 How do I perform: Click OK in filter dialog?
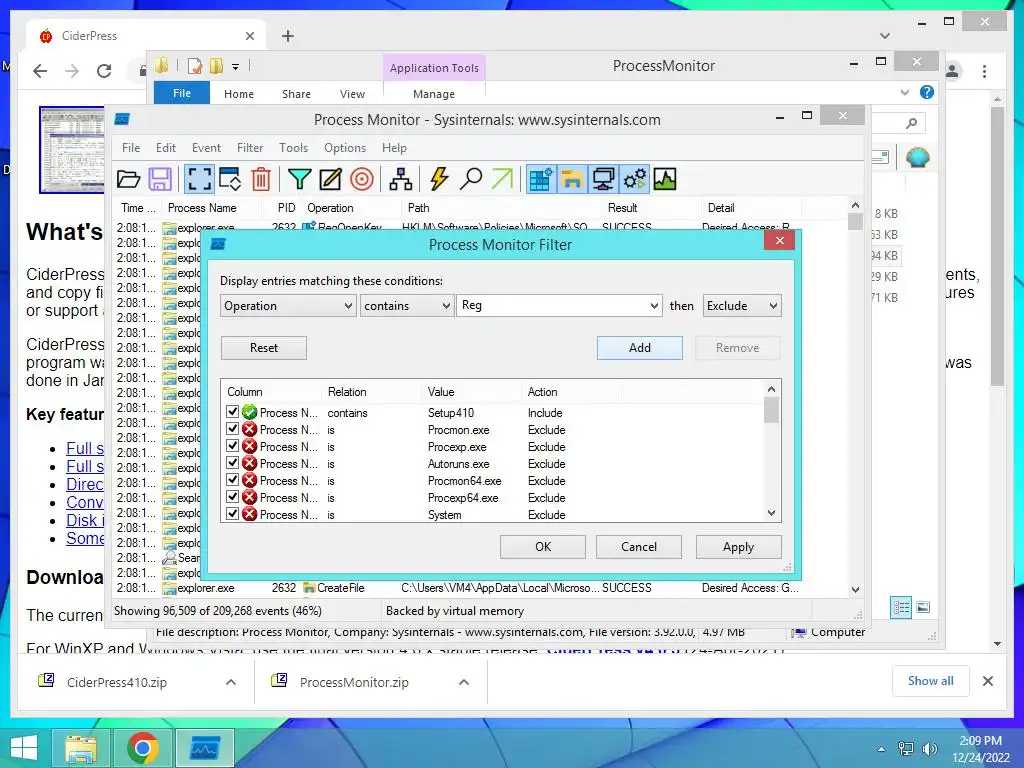(x=543, y=547)
